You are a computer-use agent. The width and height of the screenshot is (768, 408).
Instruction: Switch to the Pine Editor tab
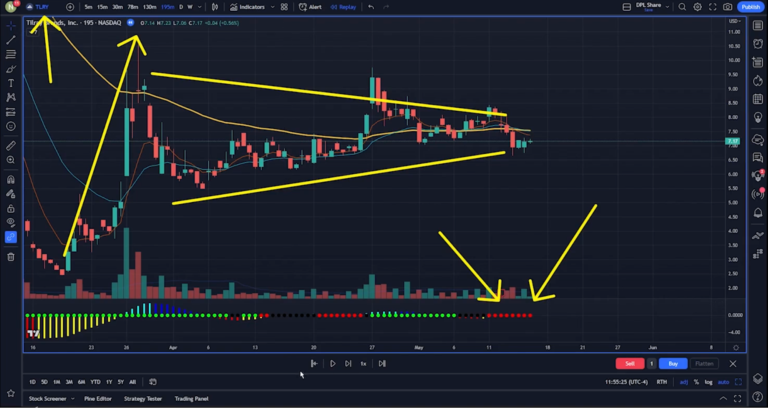pyautogui.click(x=97, y=399)
